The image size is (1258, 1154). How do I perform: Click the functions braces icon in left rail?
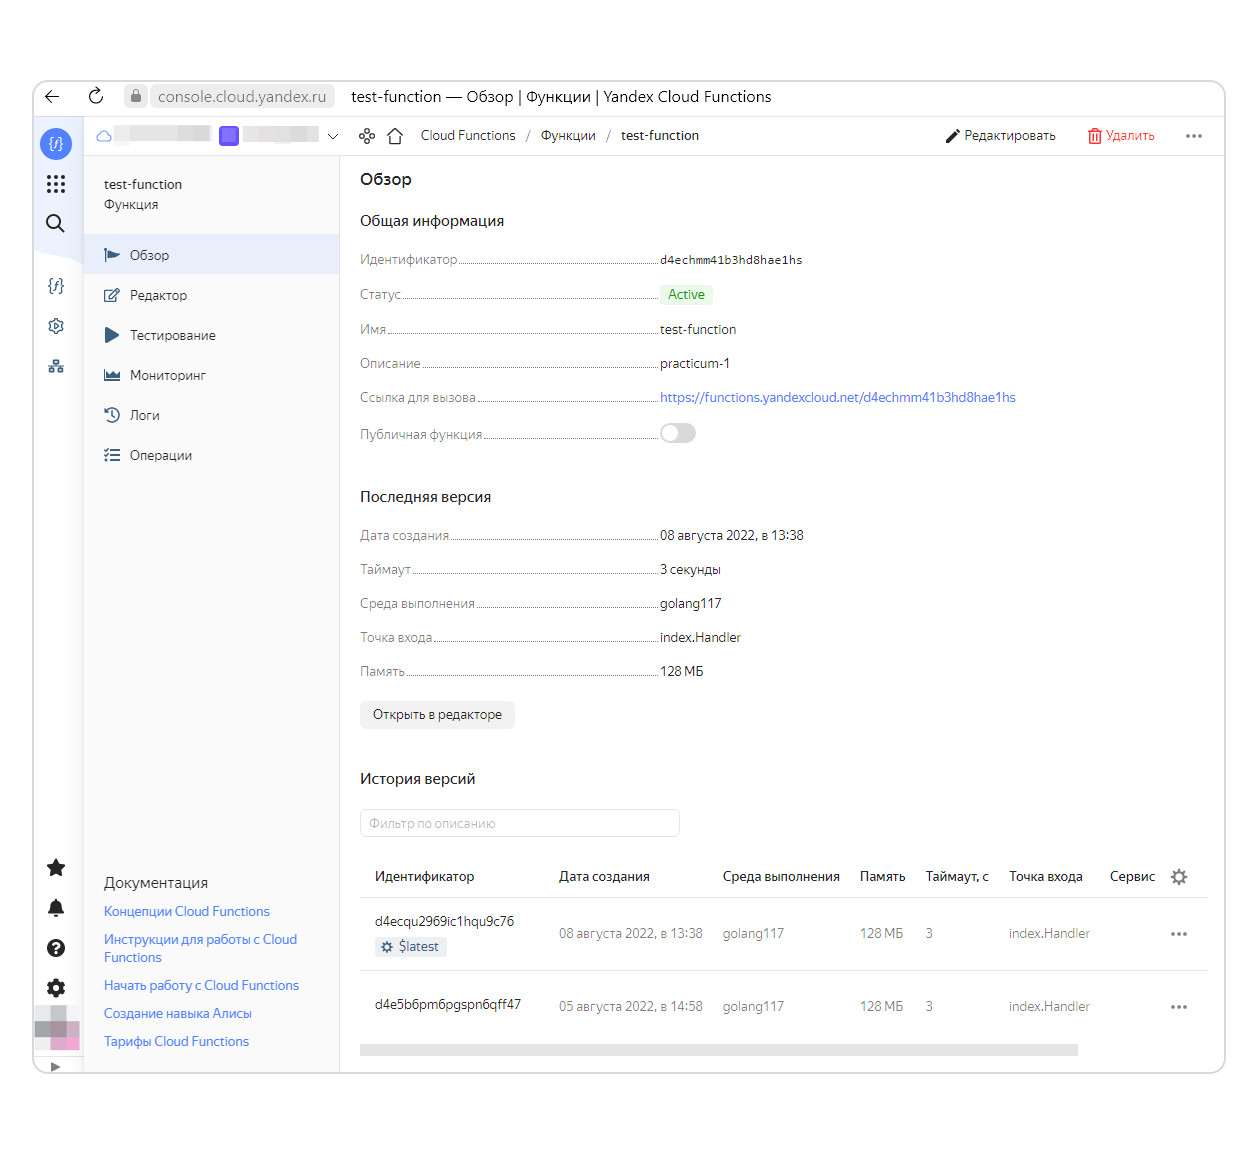click(56, 286)
